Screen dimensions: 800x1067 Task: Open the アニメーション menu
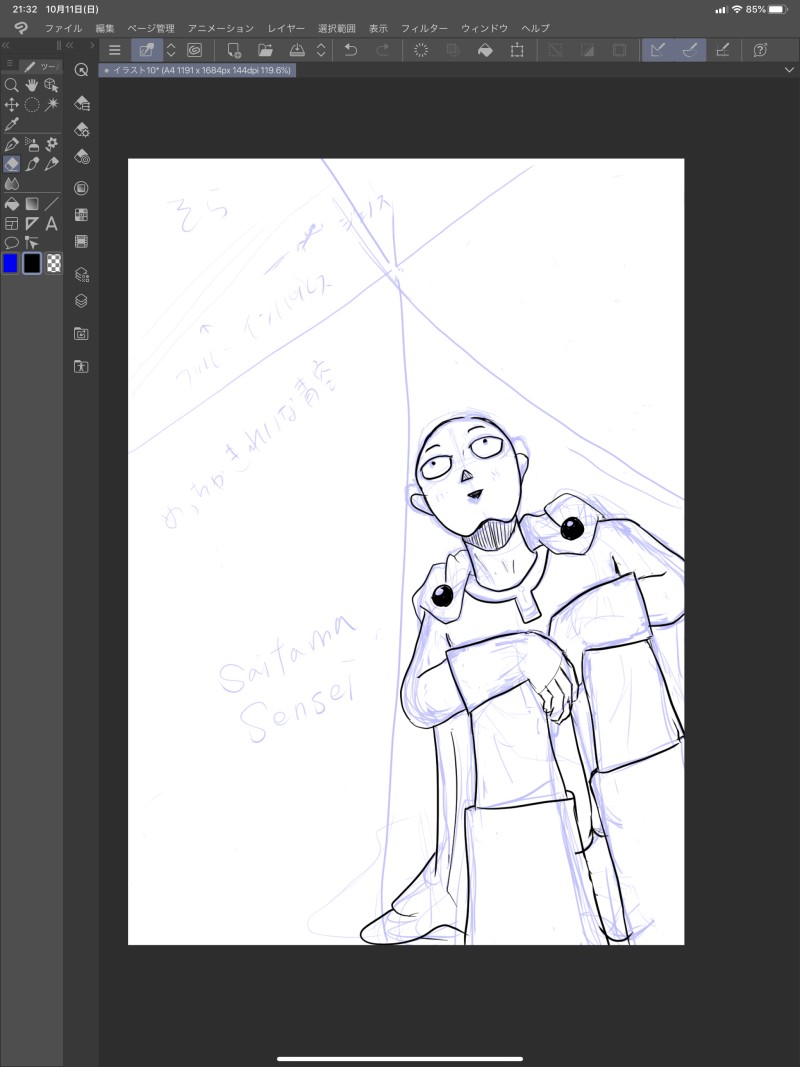[x=220, y=29]
